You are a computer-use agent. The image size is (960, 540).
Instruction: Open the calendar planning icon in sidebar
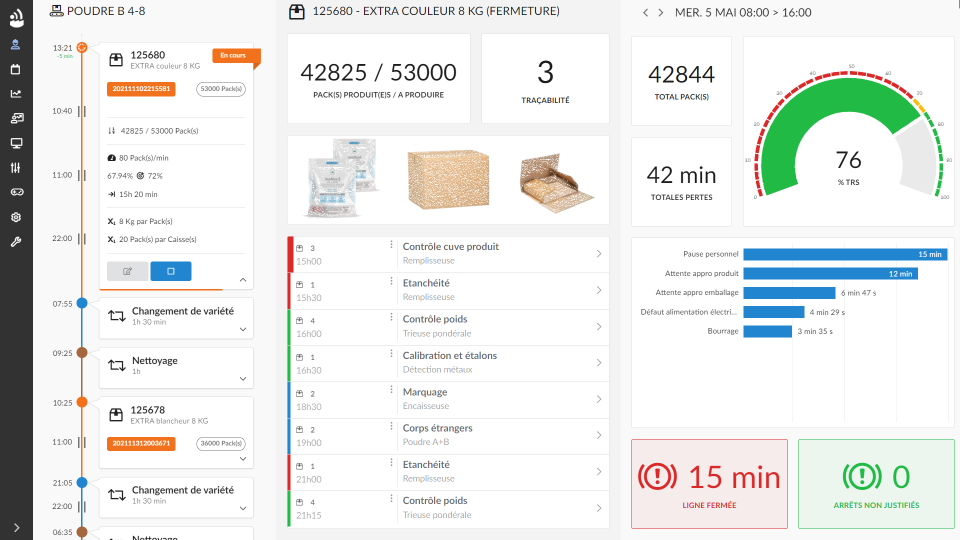pyautogui.click(x=15, y=70)
